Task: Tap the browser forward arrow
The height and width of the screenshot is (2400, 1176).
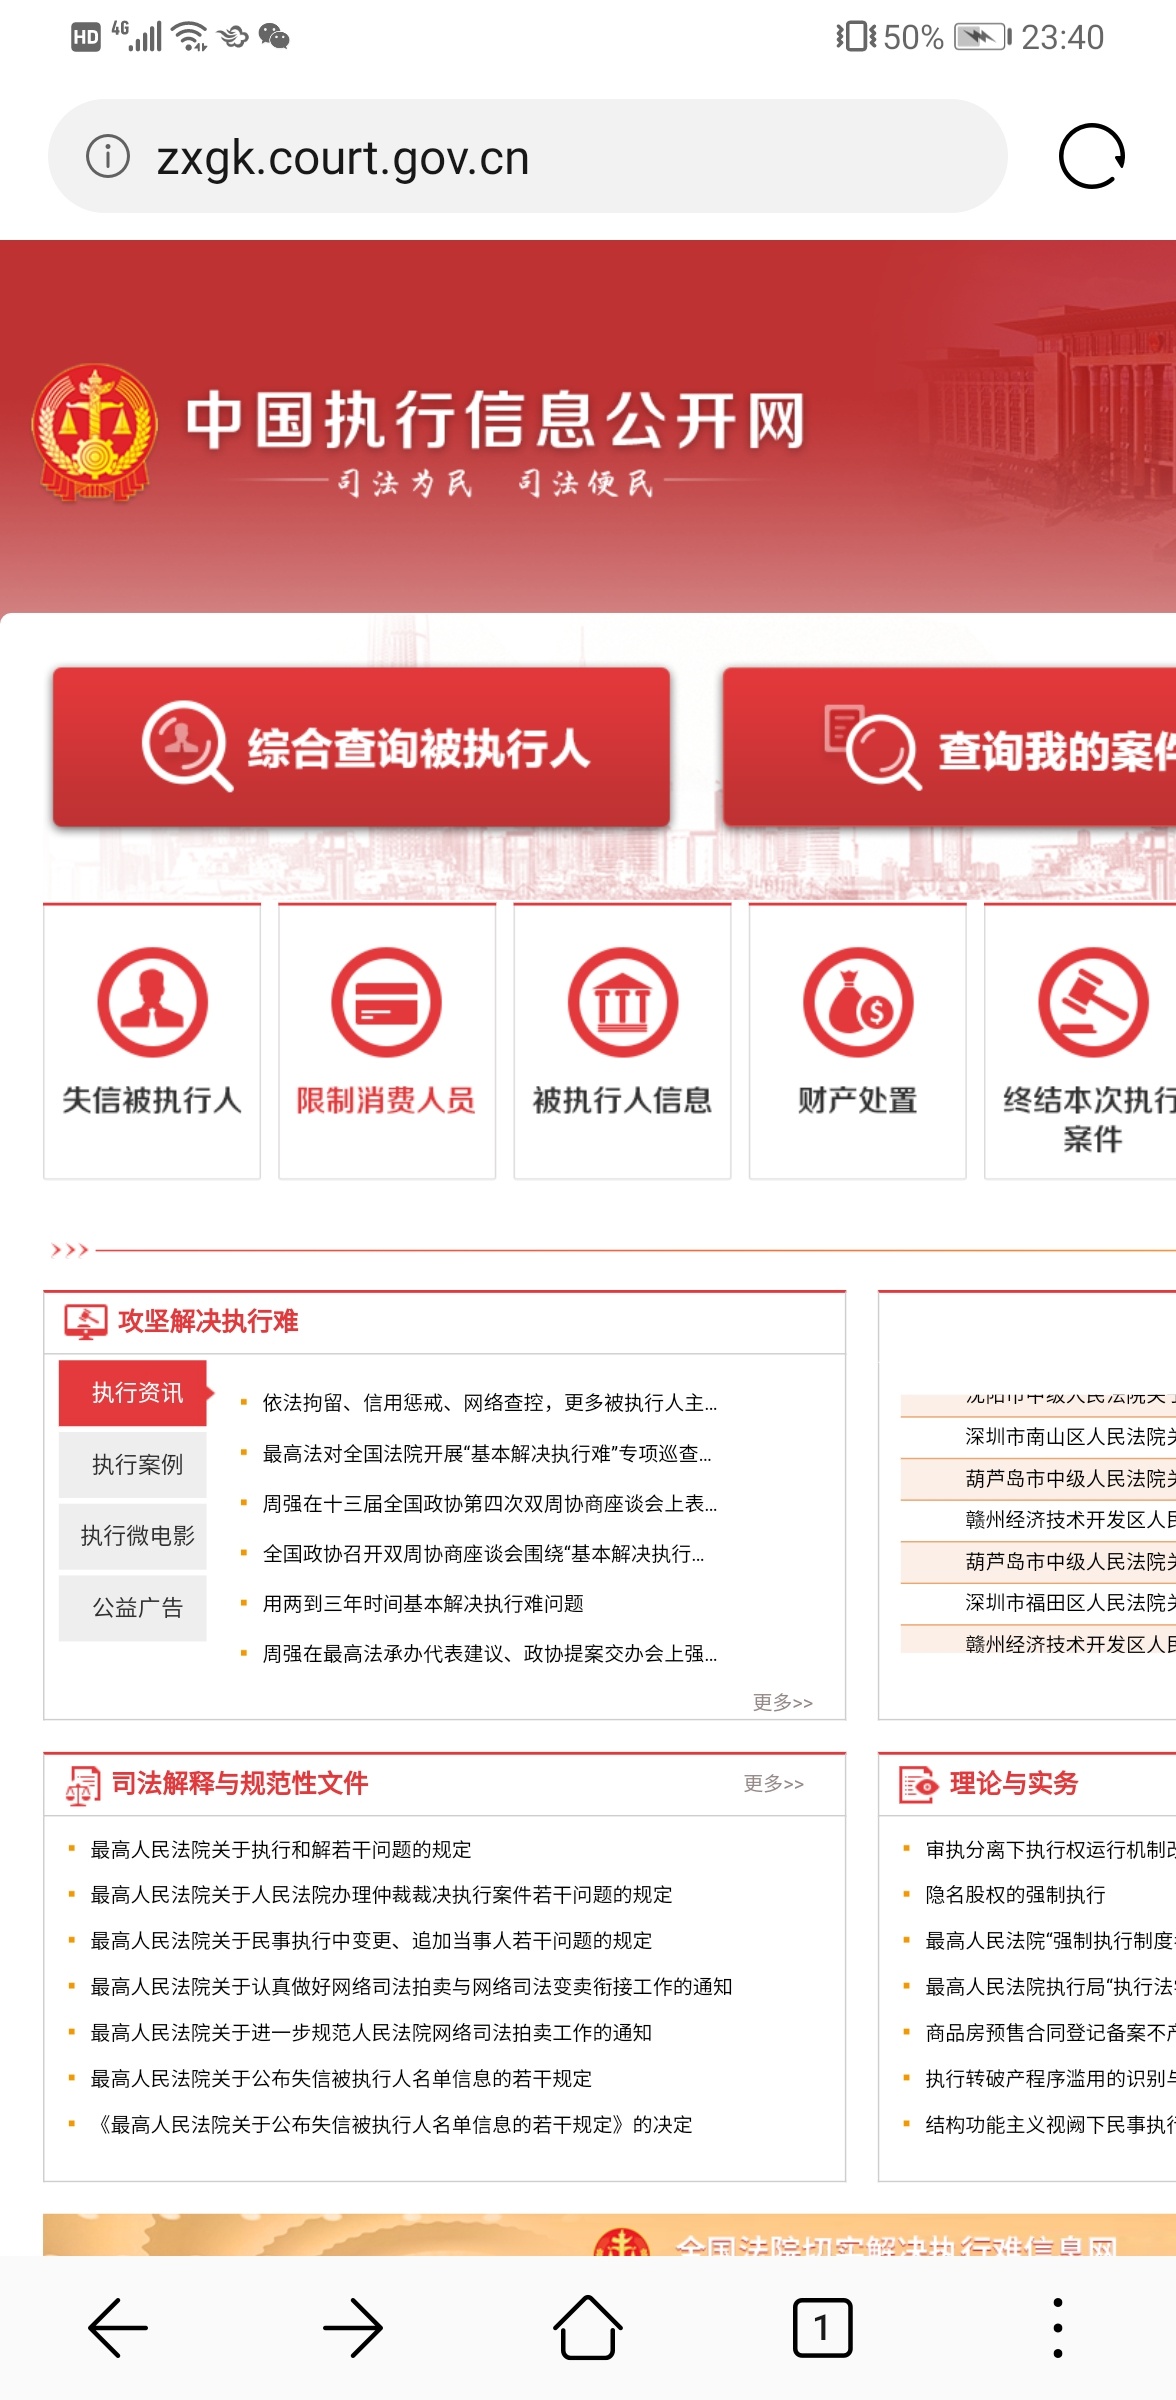Action: [x=353, y=2328]
